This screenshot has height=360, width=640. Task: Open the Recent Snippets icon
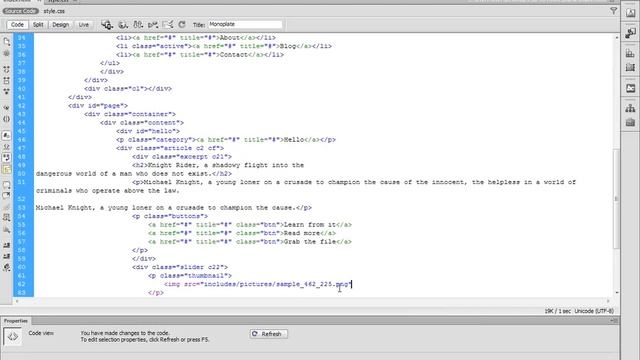7,218
